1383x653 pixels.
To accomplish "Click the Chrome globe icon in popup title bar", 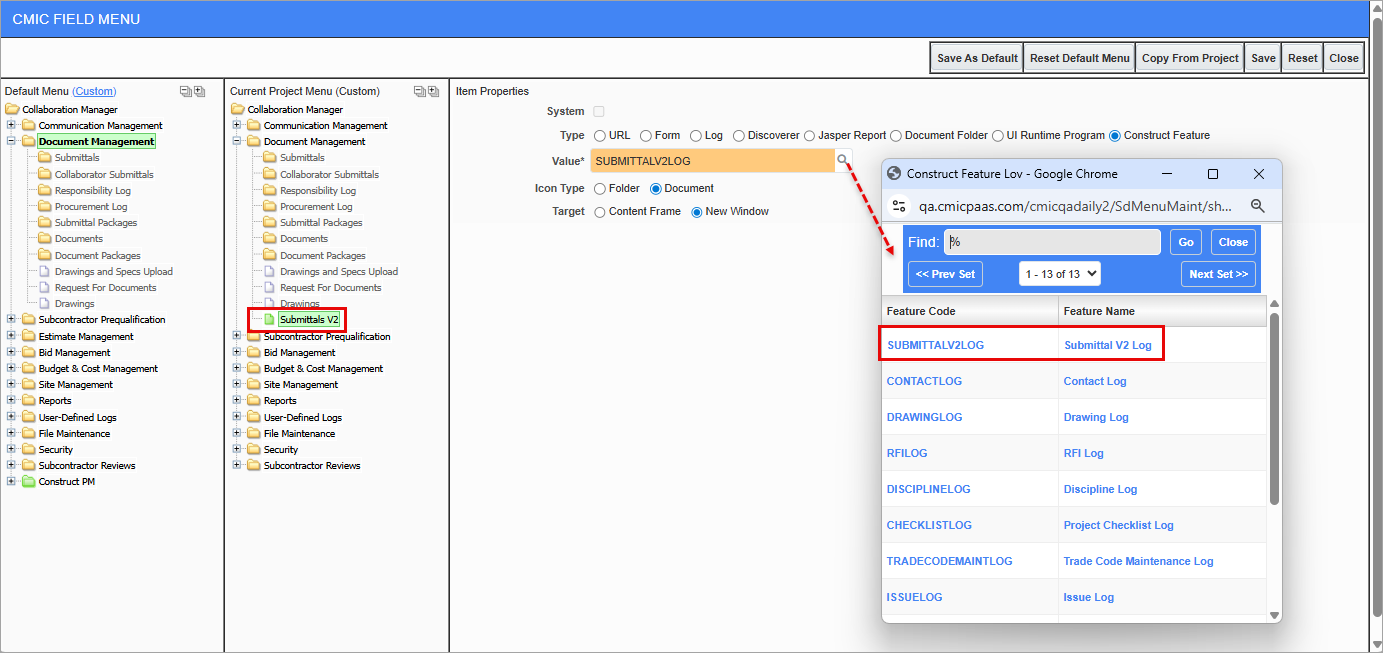I will (x=895, y=174).
